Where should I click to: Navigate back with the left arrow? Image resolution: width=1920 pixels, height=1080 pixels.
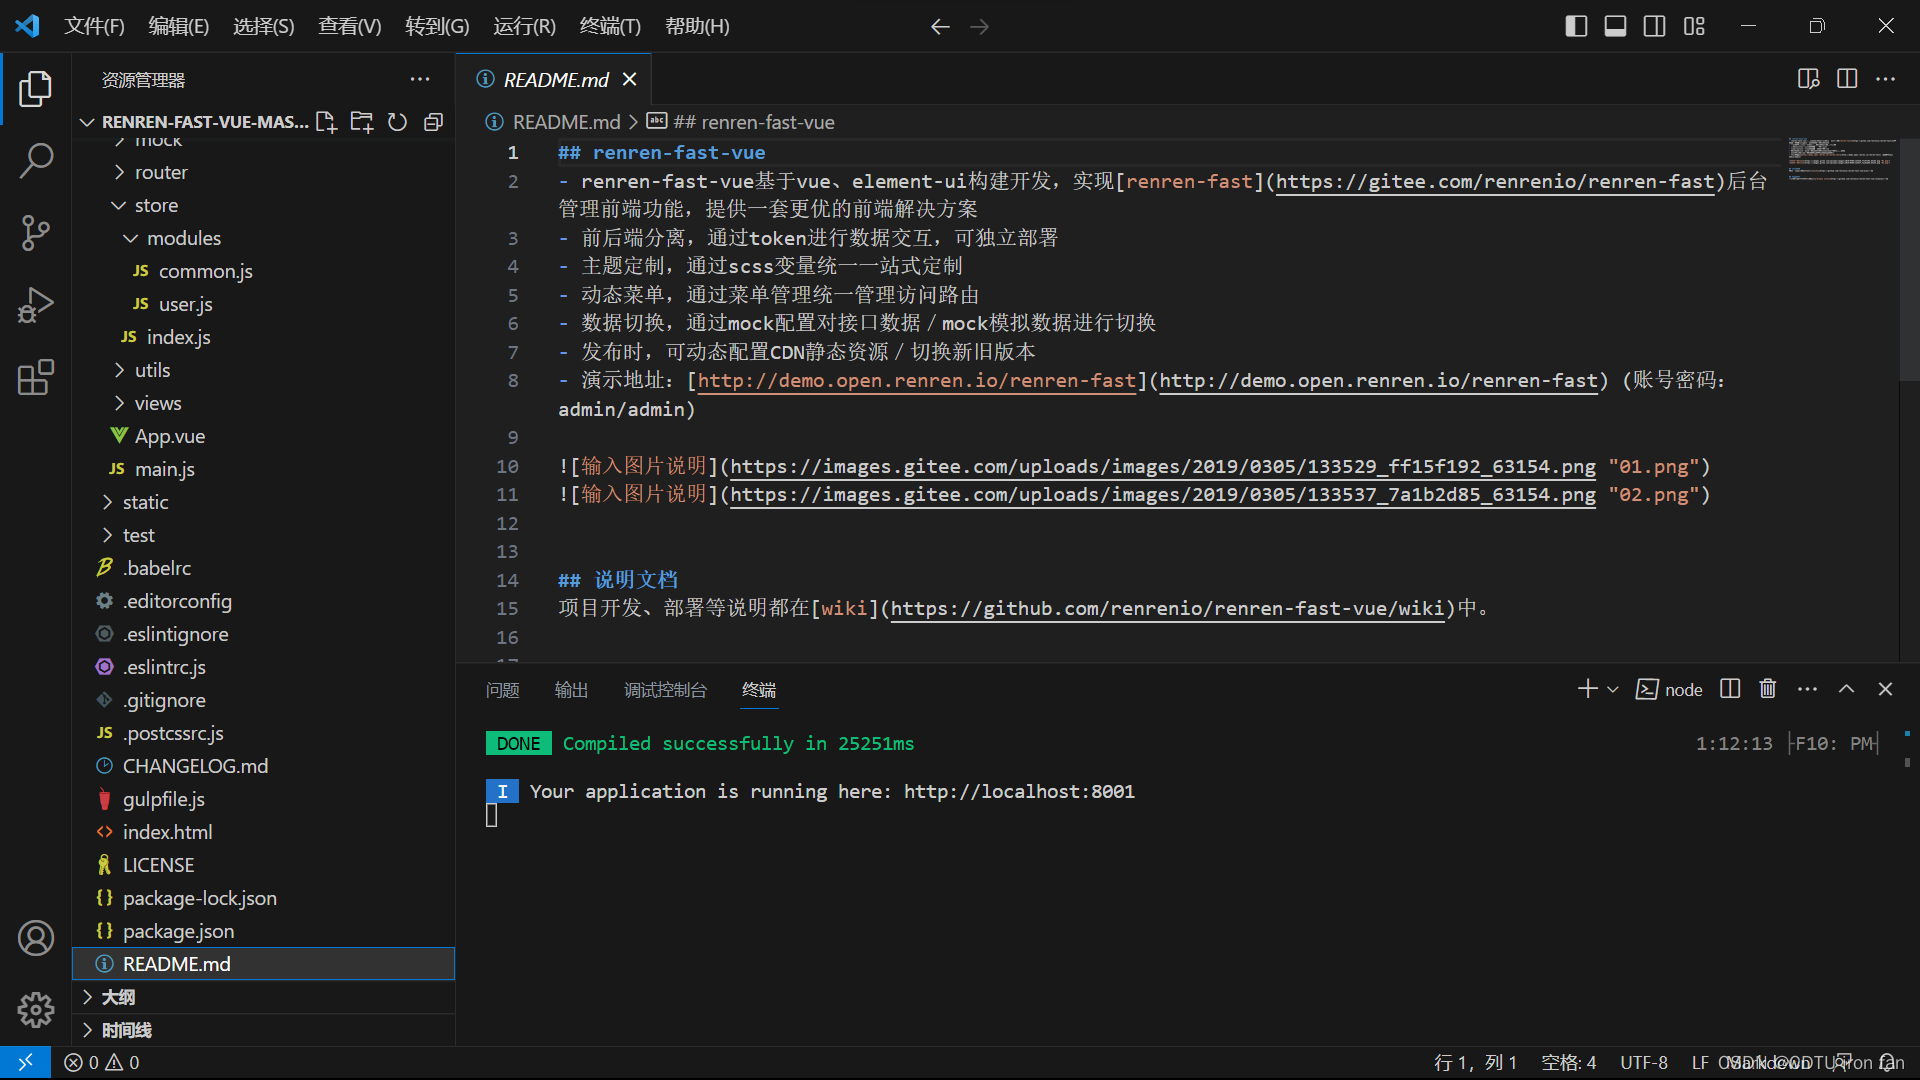(x=940, y=26)
